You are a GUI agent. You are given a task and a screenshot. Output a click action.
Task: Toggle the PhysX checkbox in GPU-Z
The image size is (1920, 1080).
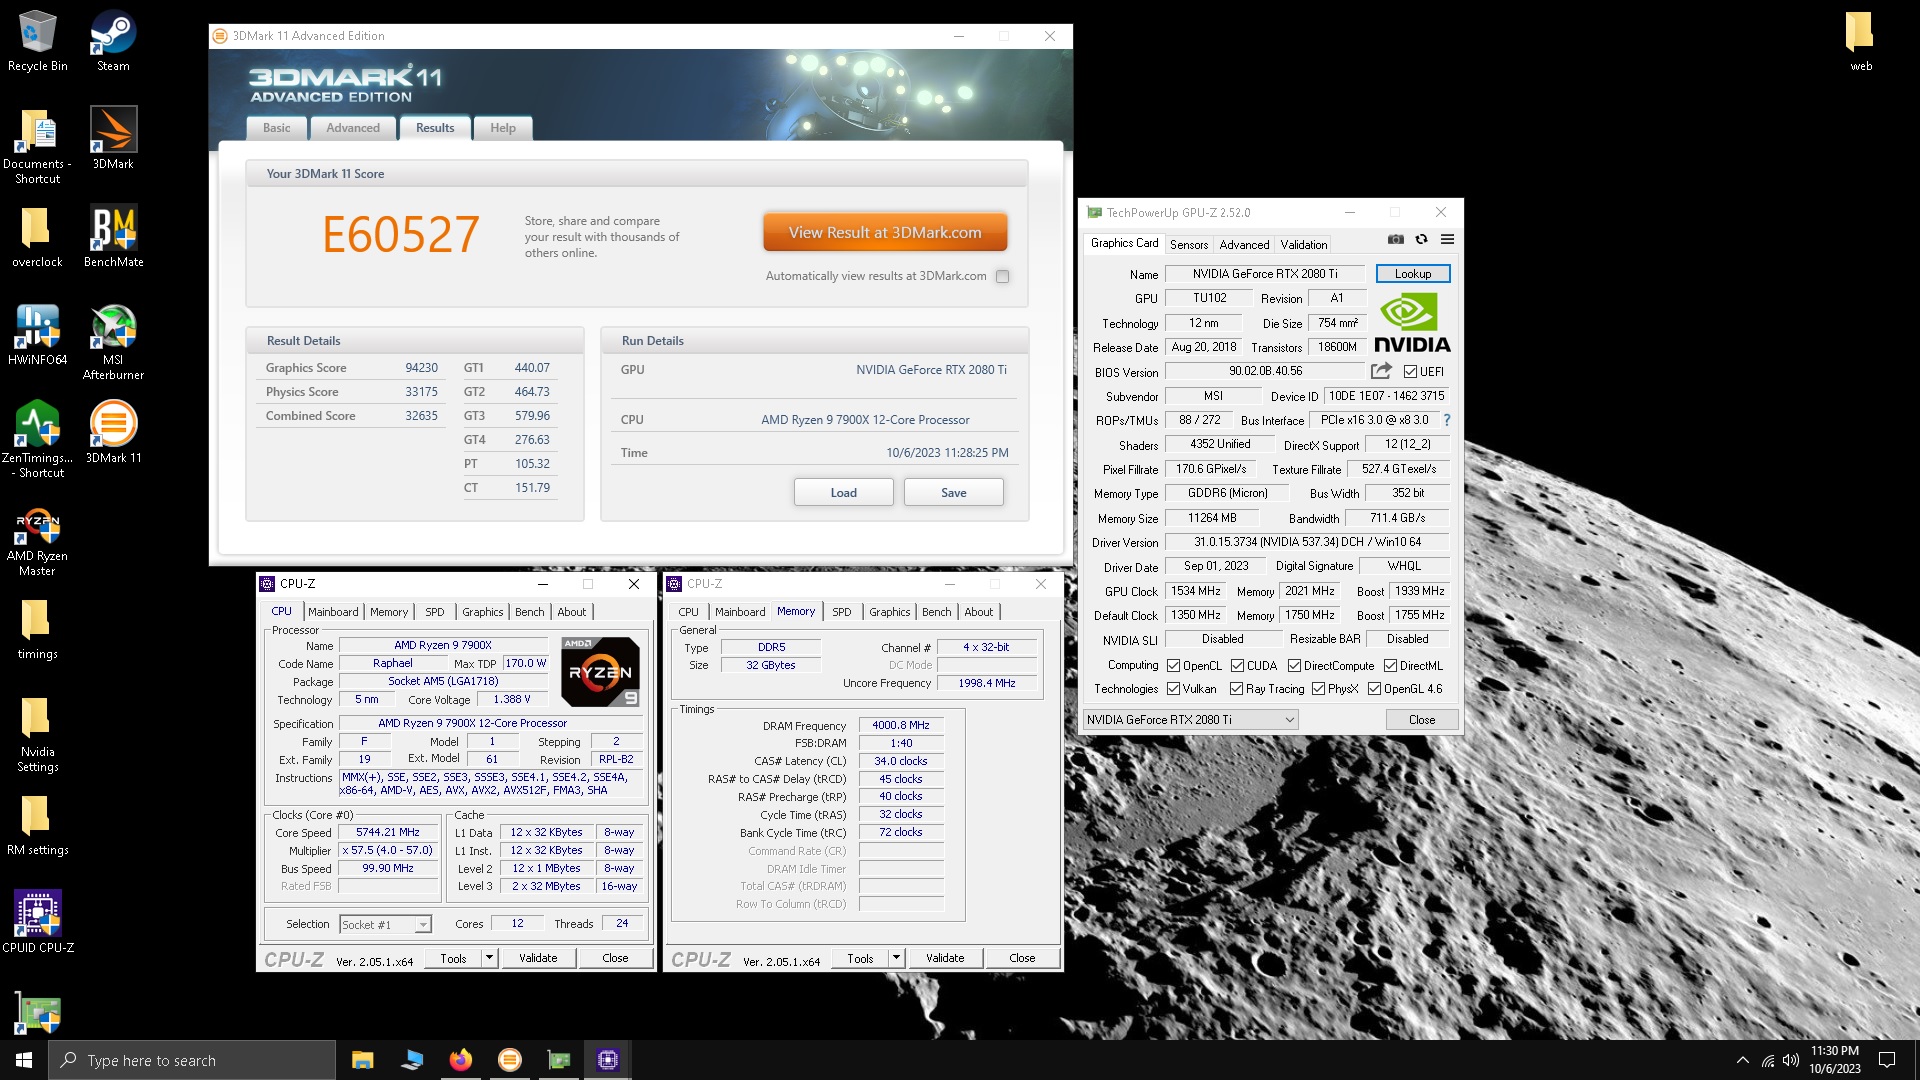coord(1318,689)
